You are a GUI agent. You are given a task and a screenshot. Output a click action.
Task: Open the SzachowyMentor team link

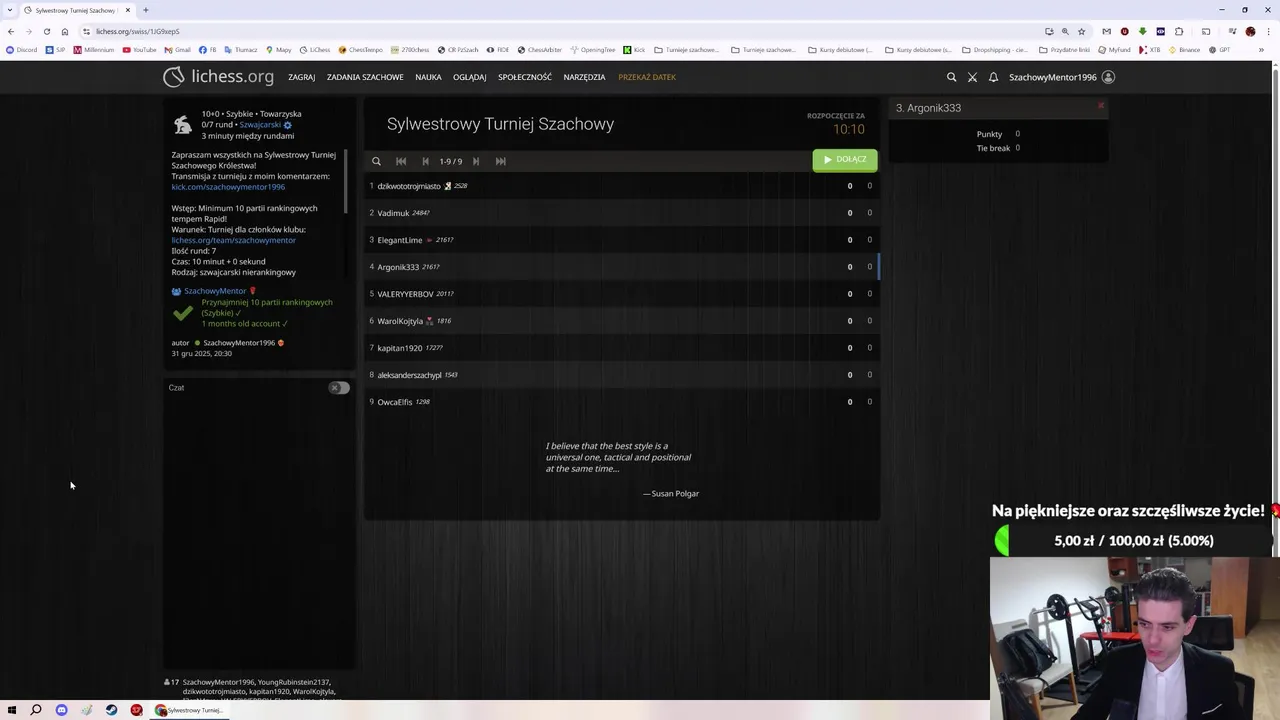tap(214, 291)
